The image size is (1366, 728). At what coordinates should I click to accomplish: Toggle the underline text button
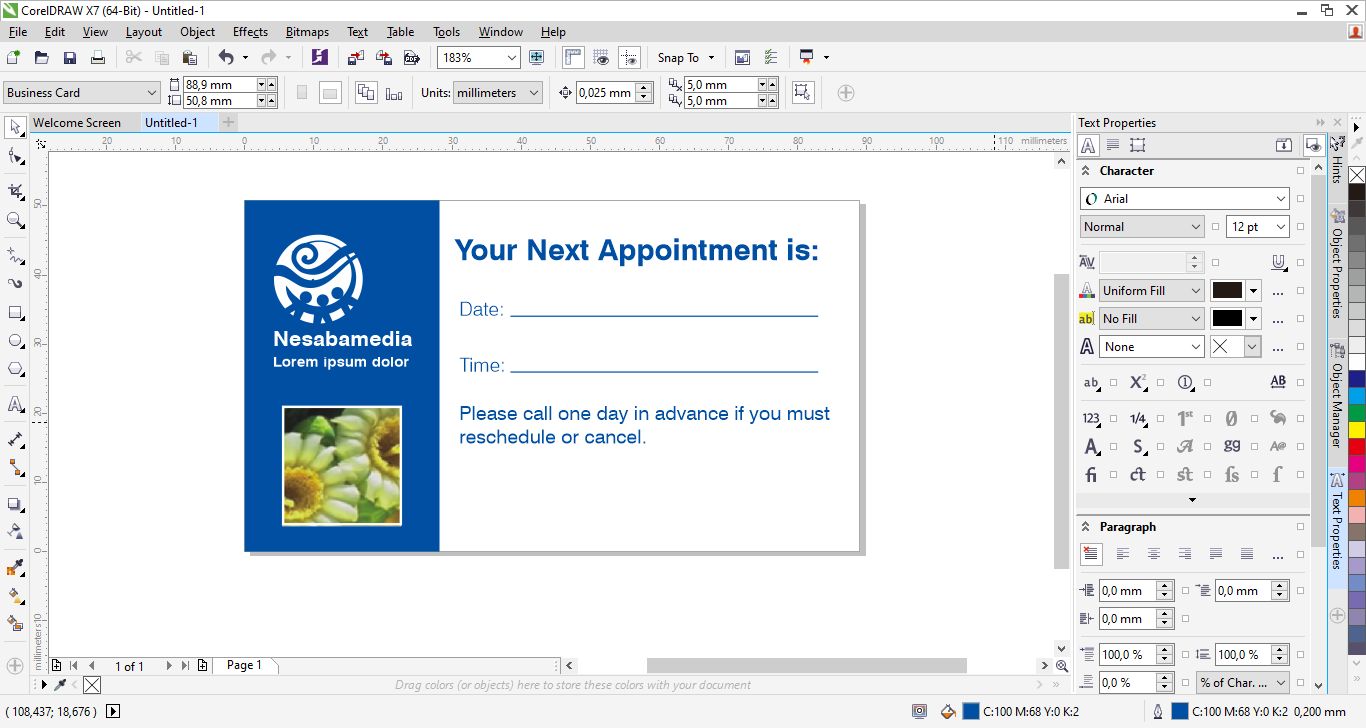(x=1278, y=262)
